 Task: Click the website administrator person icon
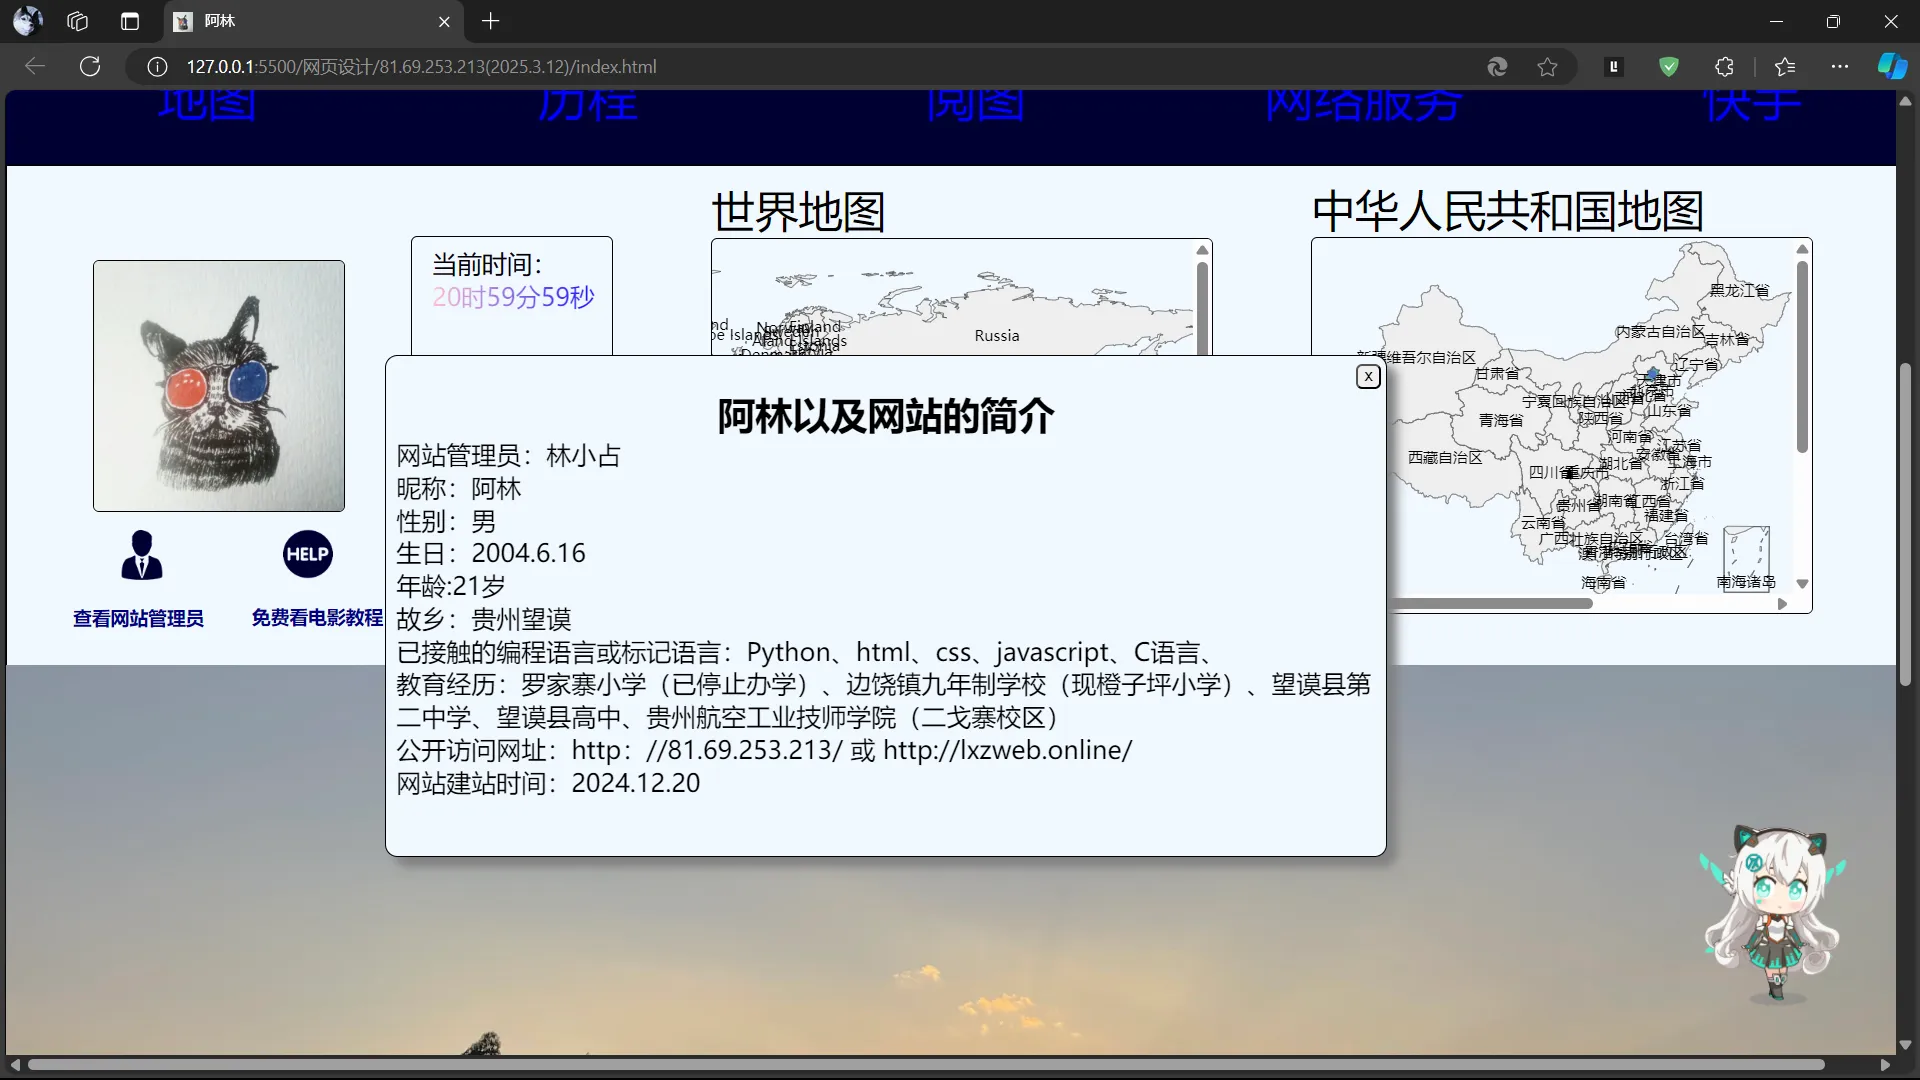coord(141,555)
